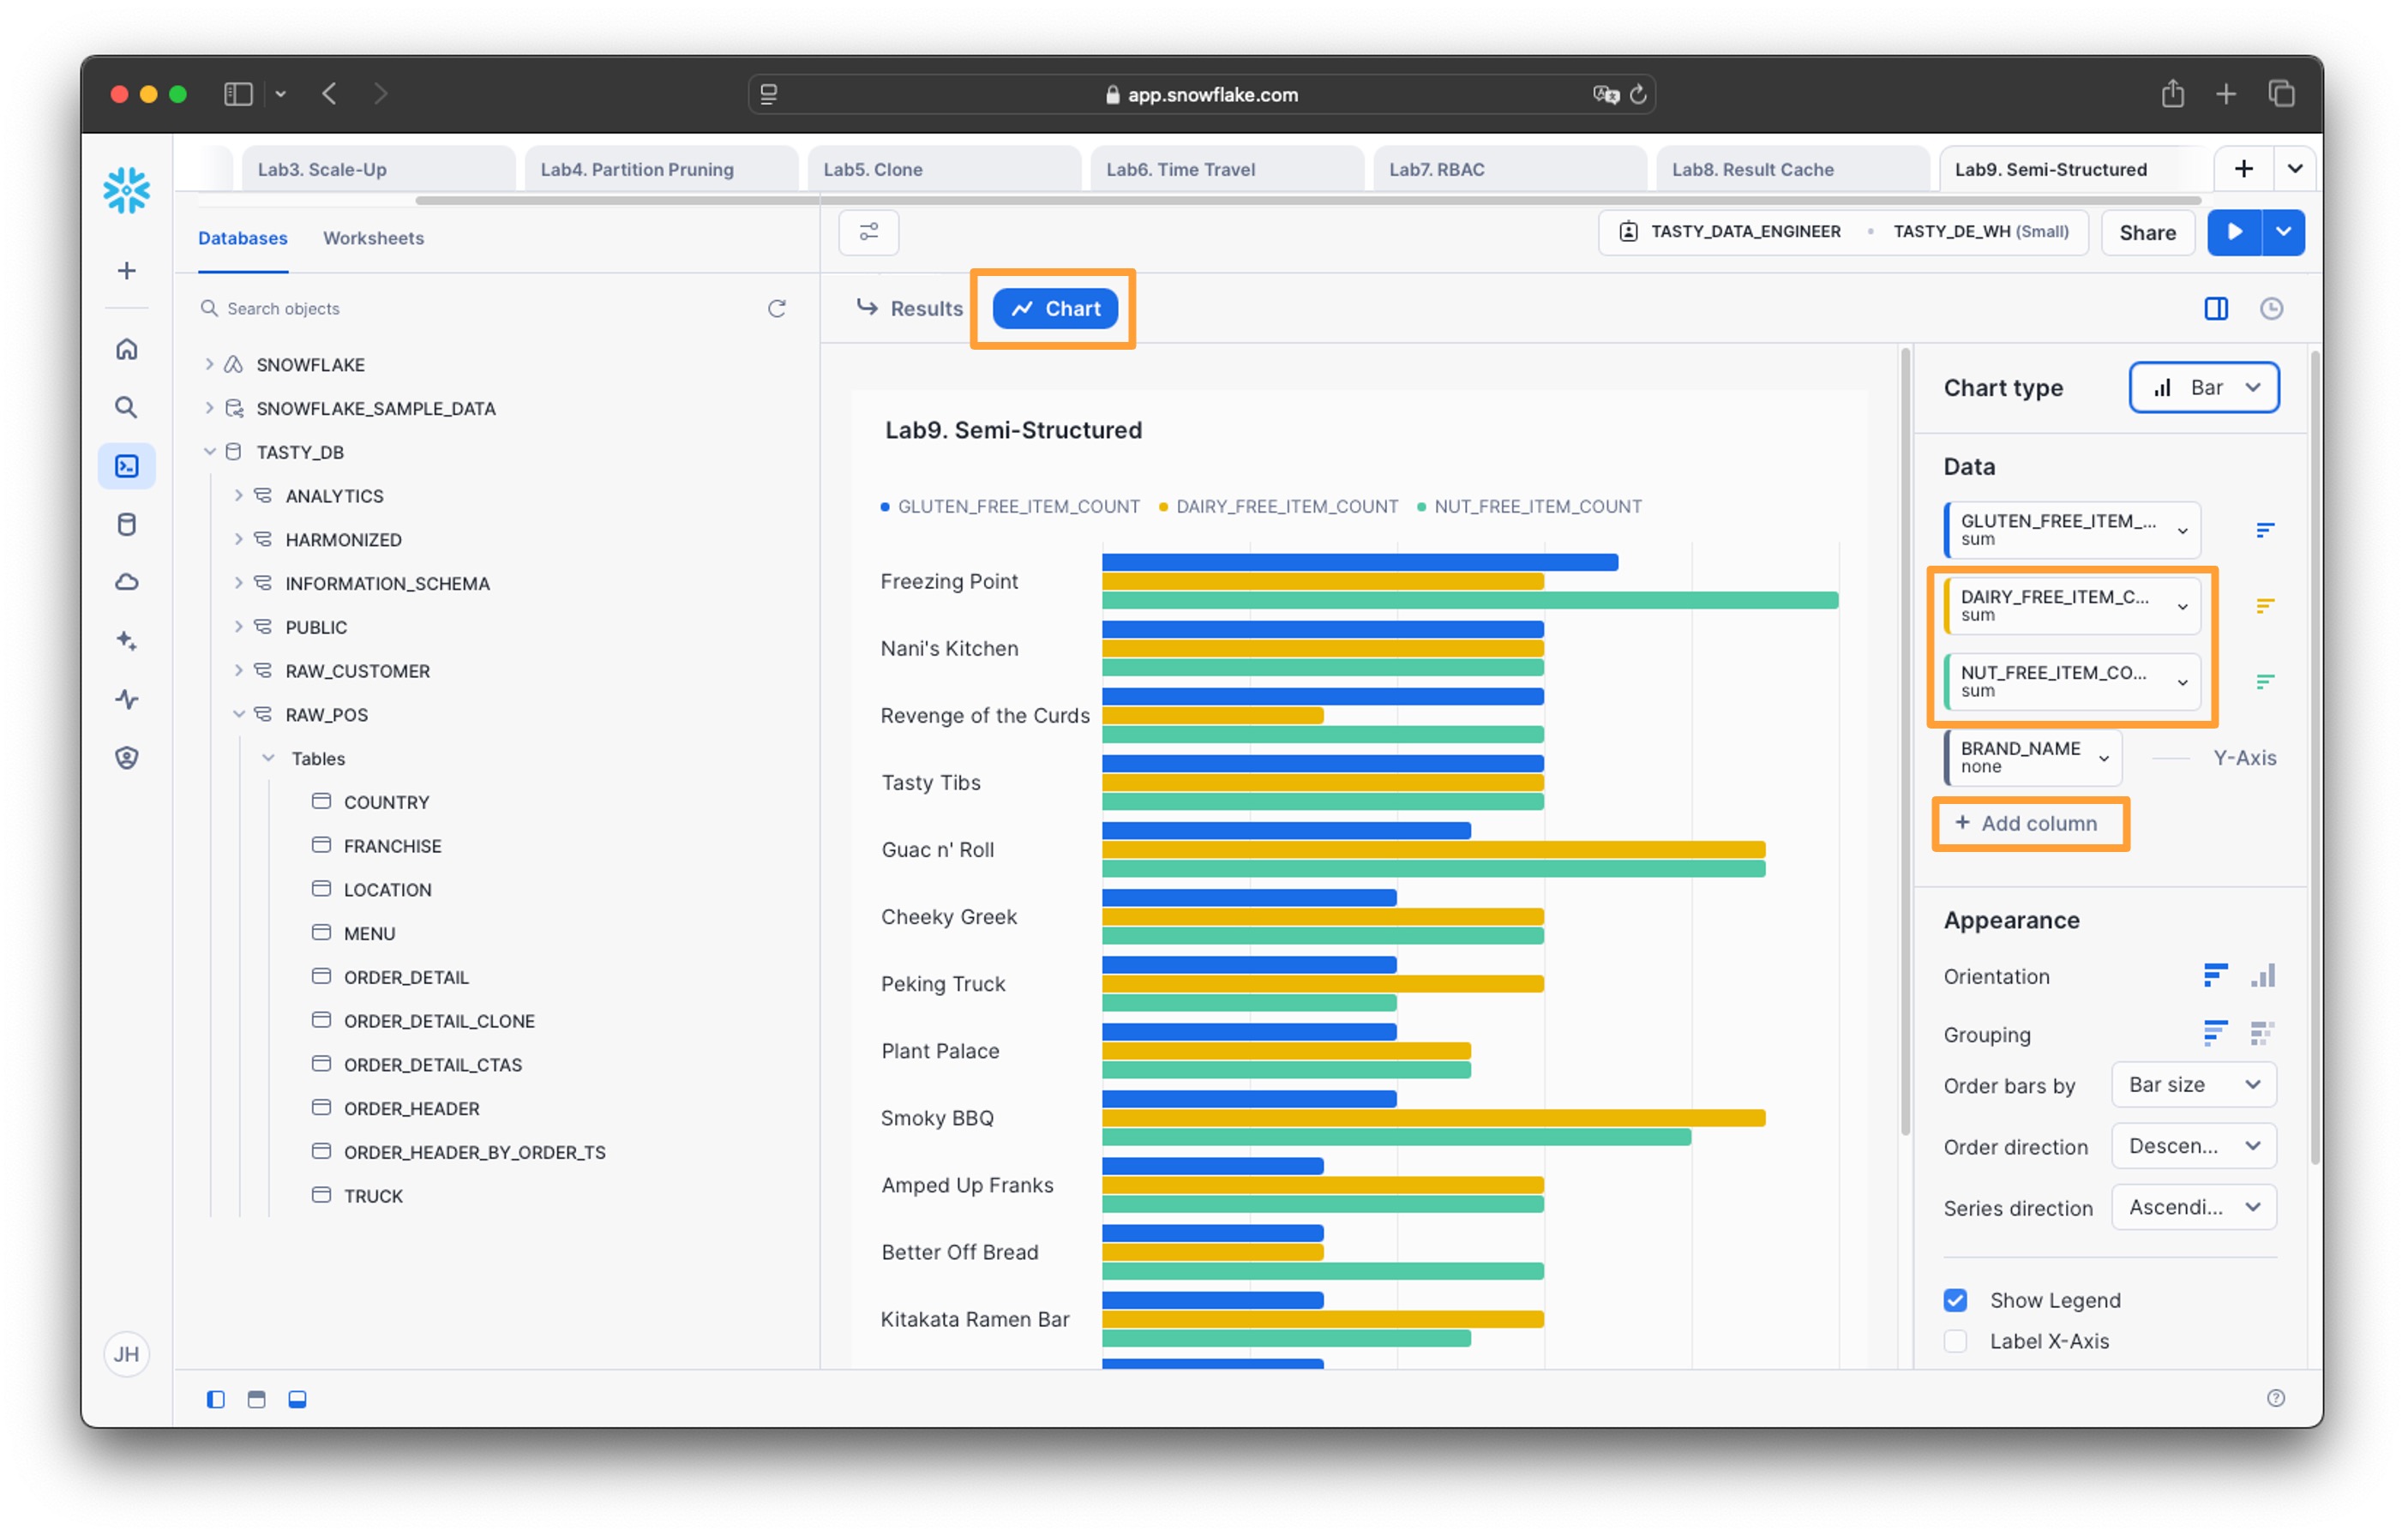Open the Order bars by dropdown
This screenshot has width=2408, height=1536.
point(2193,1085)
